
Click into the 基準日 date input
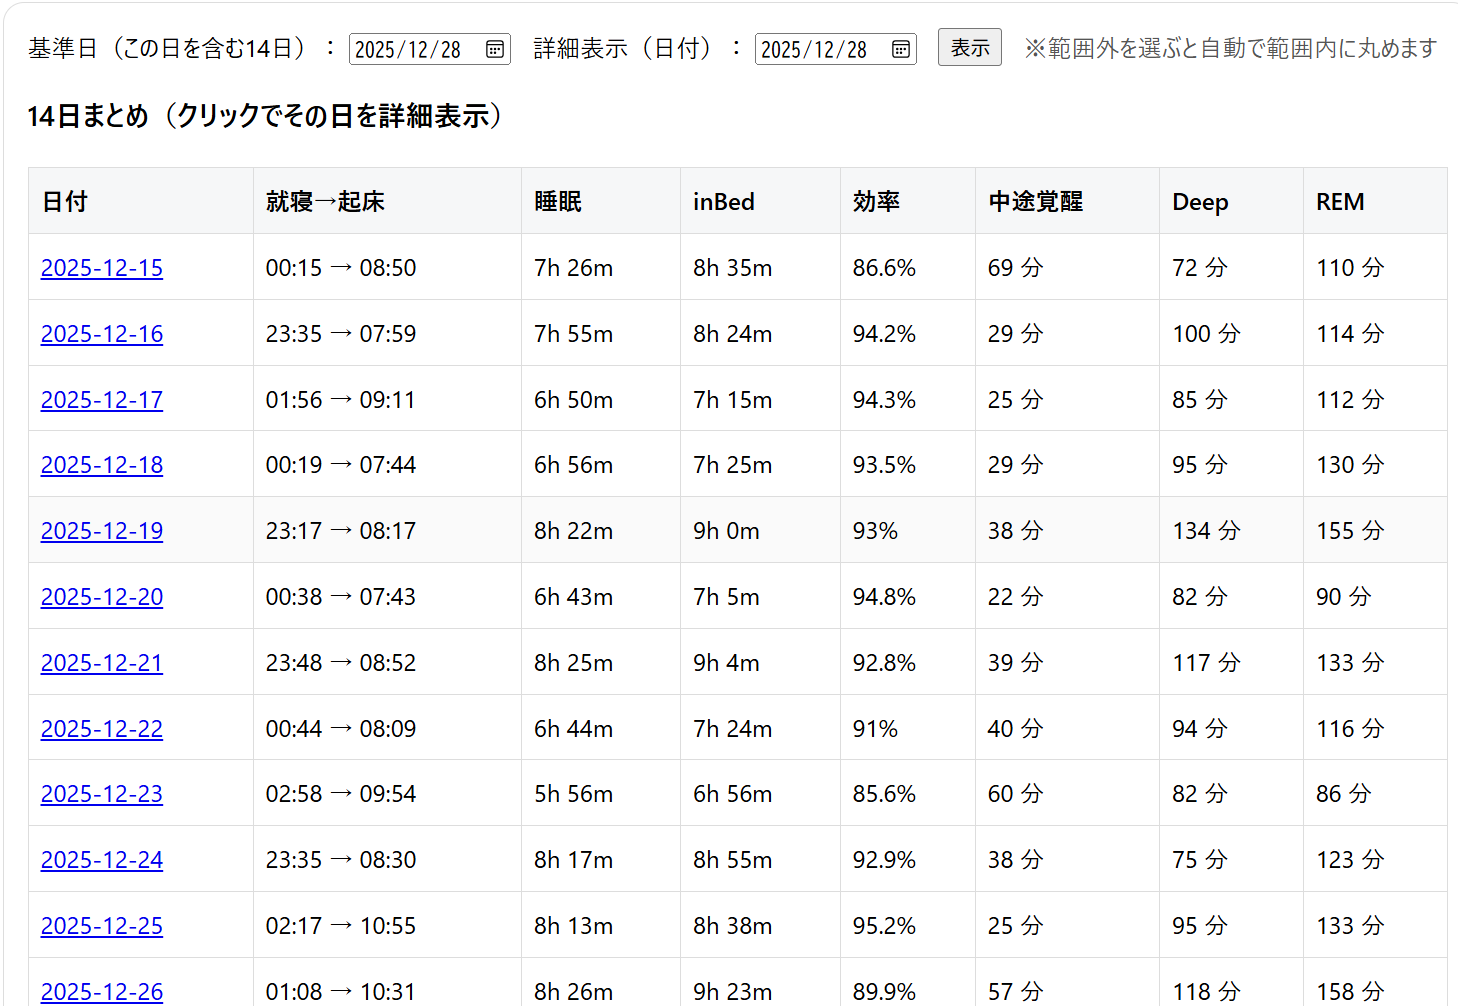(408, 49)
